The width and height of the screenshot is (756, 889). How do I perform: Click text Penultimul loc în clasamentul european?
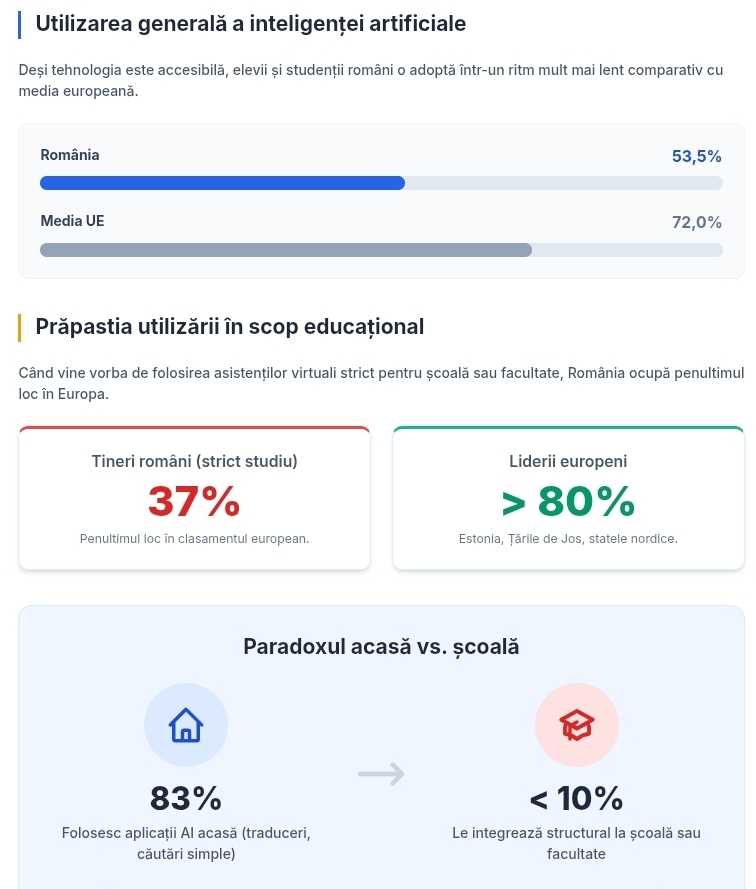(x=195, y=539)
